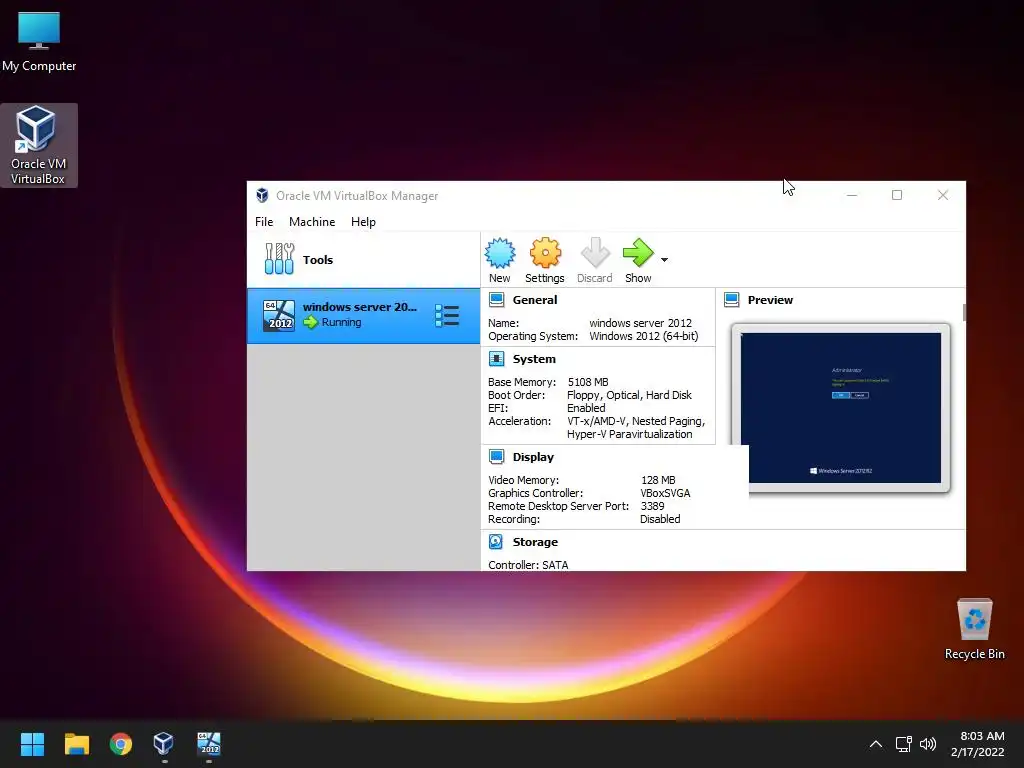Click the Preview section header
Screen dimensions: 1024x768
pos(770,300)
